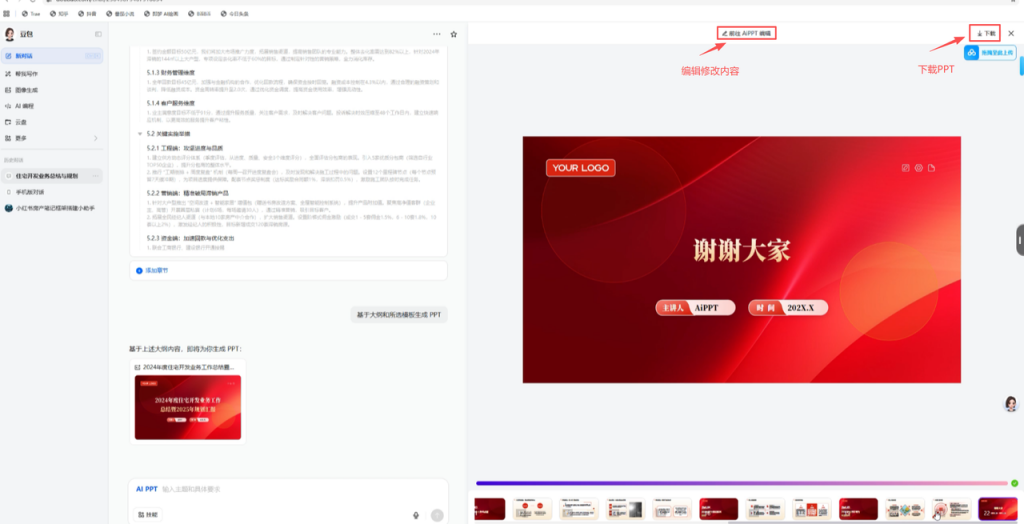The image size is (1024, 524).
Task: Select the first dark red slide thumbnail
Action: point(490,509)
